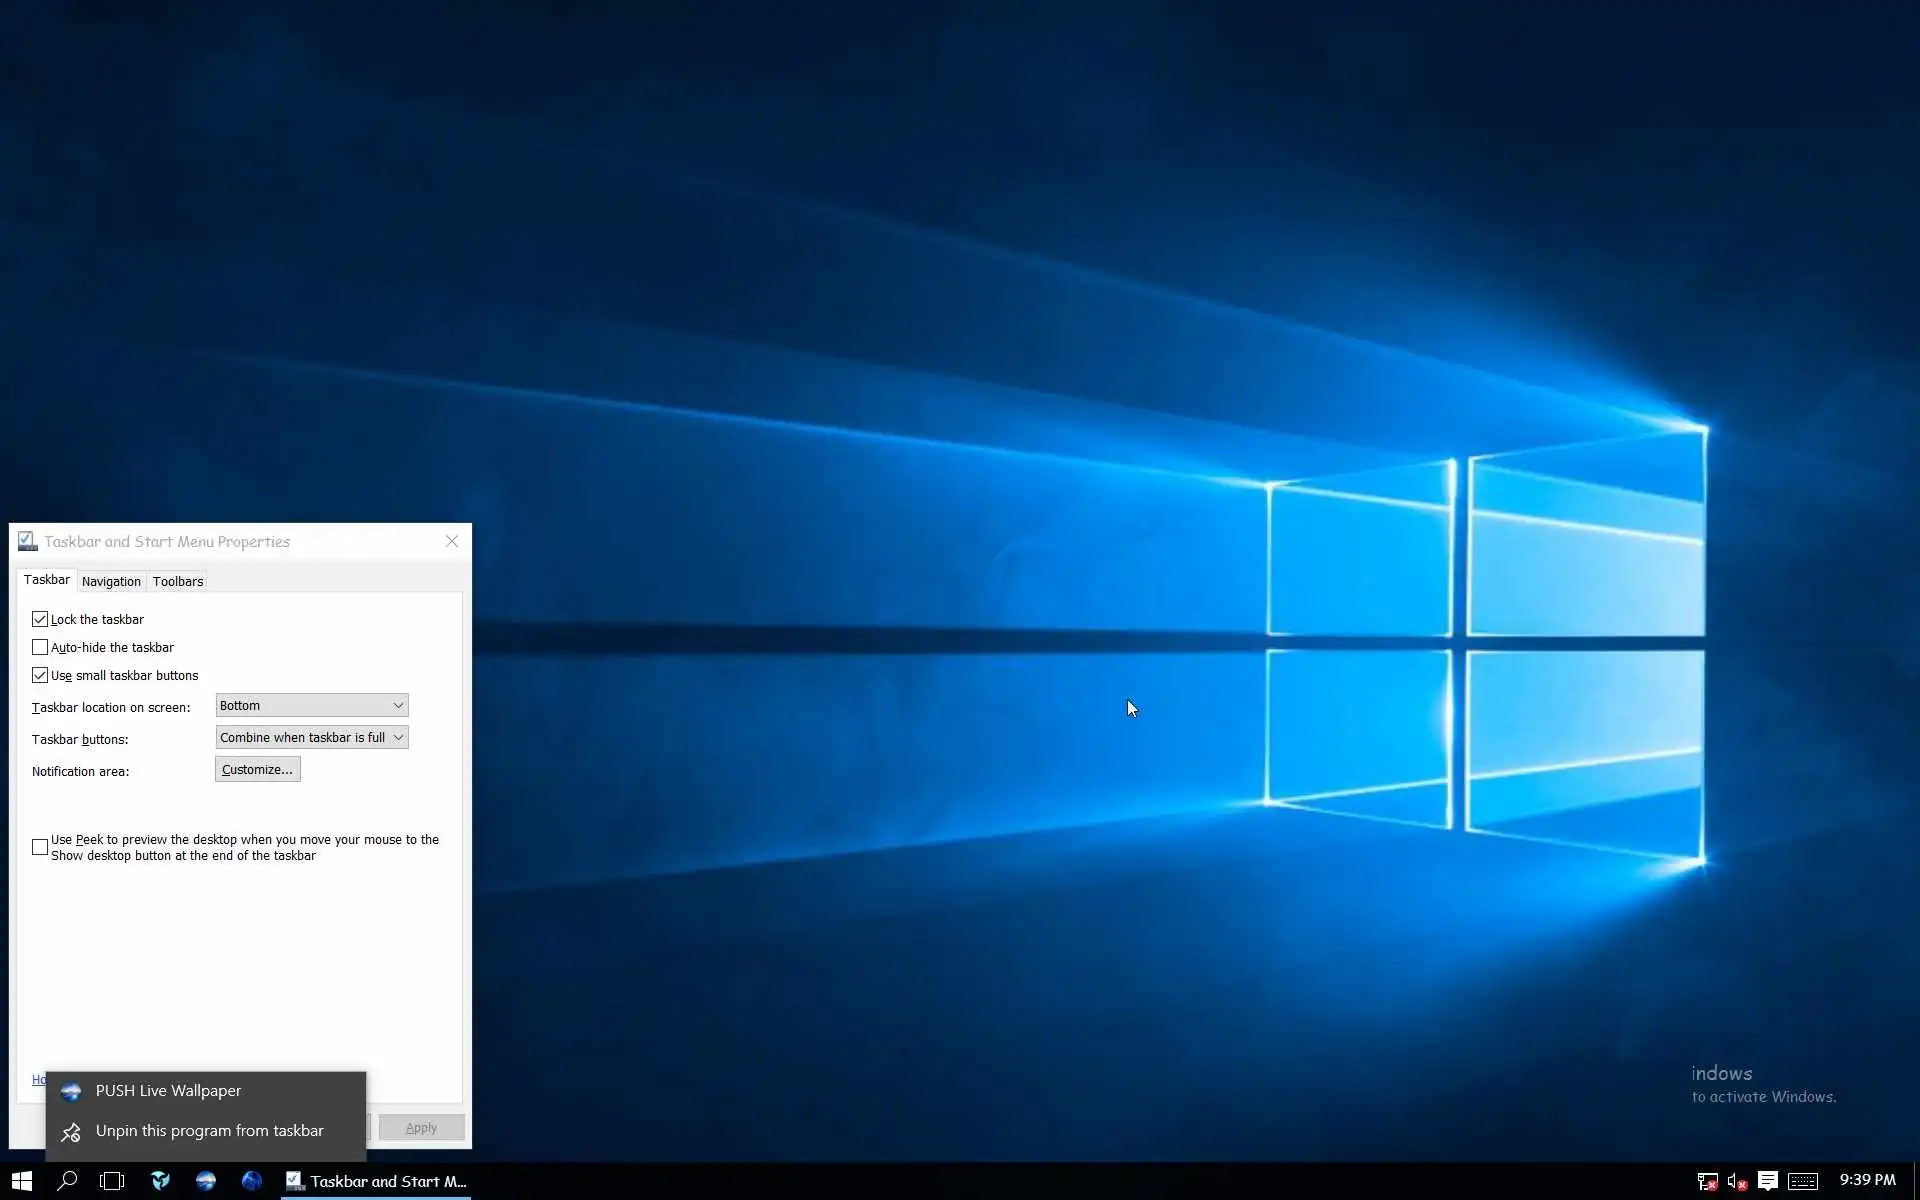The image size is (1920, 1200).
Task: Expand Taskbar location on screen dropdown
Action: click(x=312, y=705)
